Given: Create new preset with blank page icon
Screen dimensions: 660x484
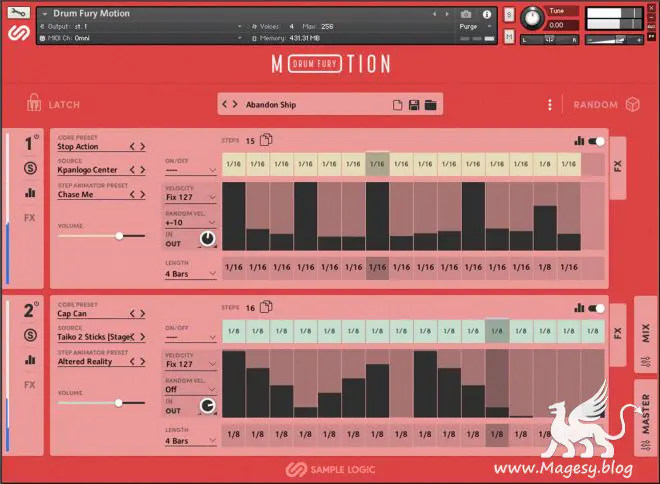Looking at the screenshot, I should pos(397,105).
